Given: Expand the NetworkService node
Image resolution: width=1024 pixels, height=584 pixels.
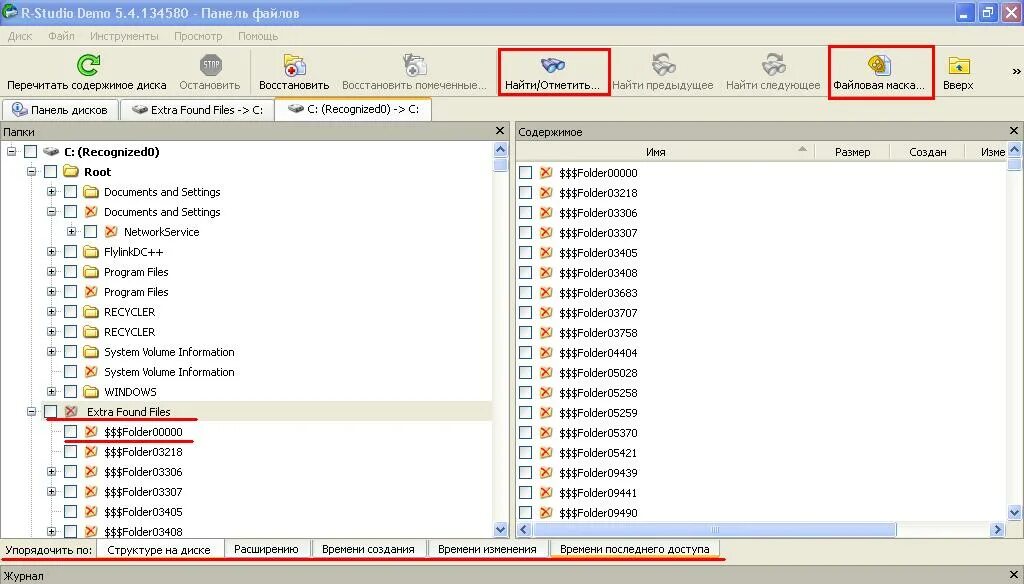Looking at the screenshot, I should pos(72,232).
